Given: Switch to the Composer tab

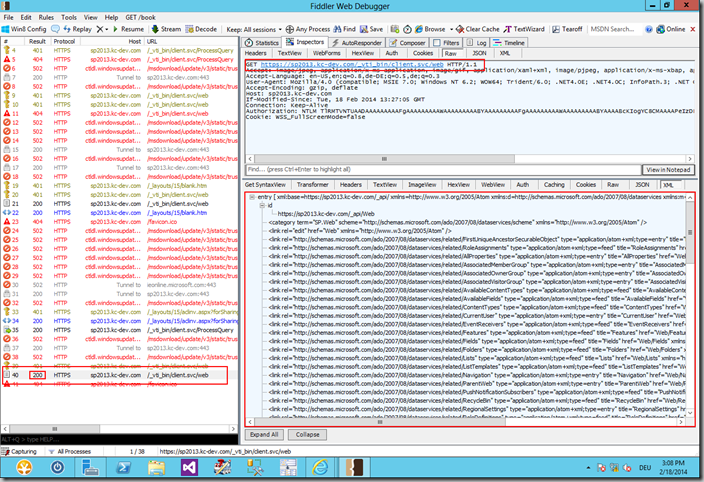Looking at the screenshot, I should [408, 43].
